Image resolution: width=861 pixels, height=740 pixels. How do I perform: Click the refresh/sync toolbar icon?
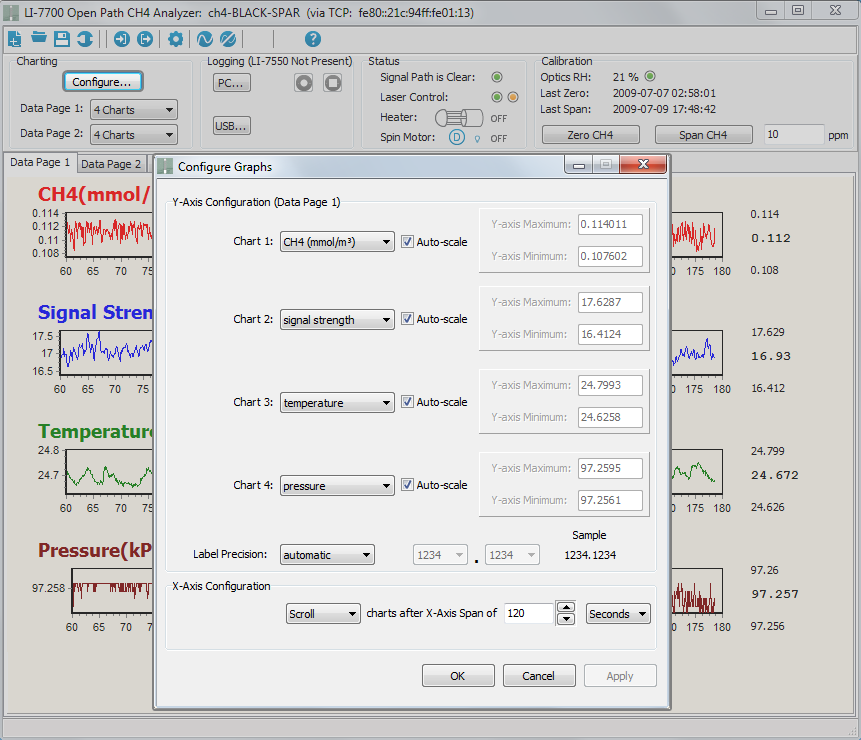(x=85, y=39)
